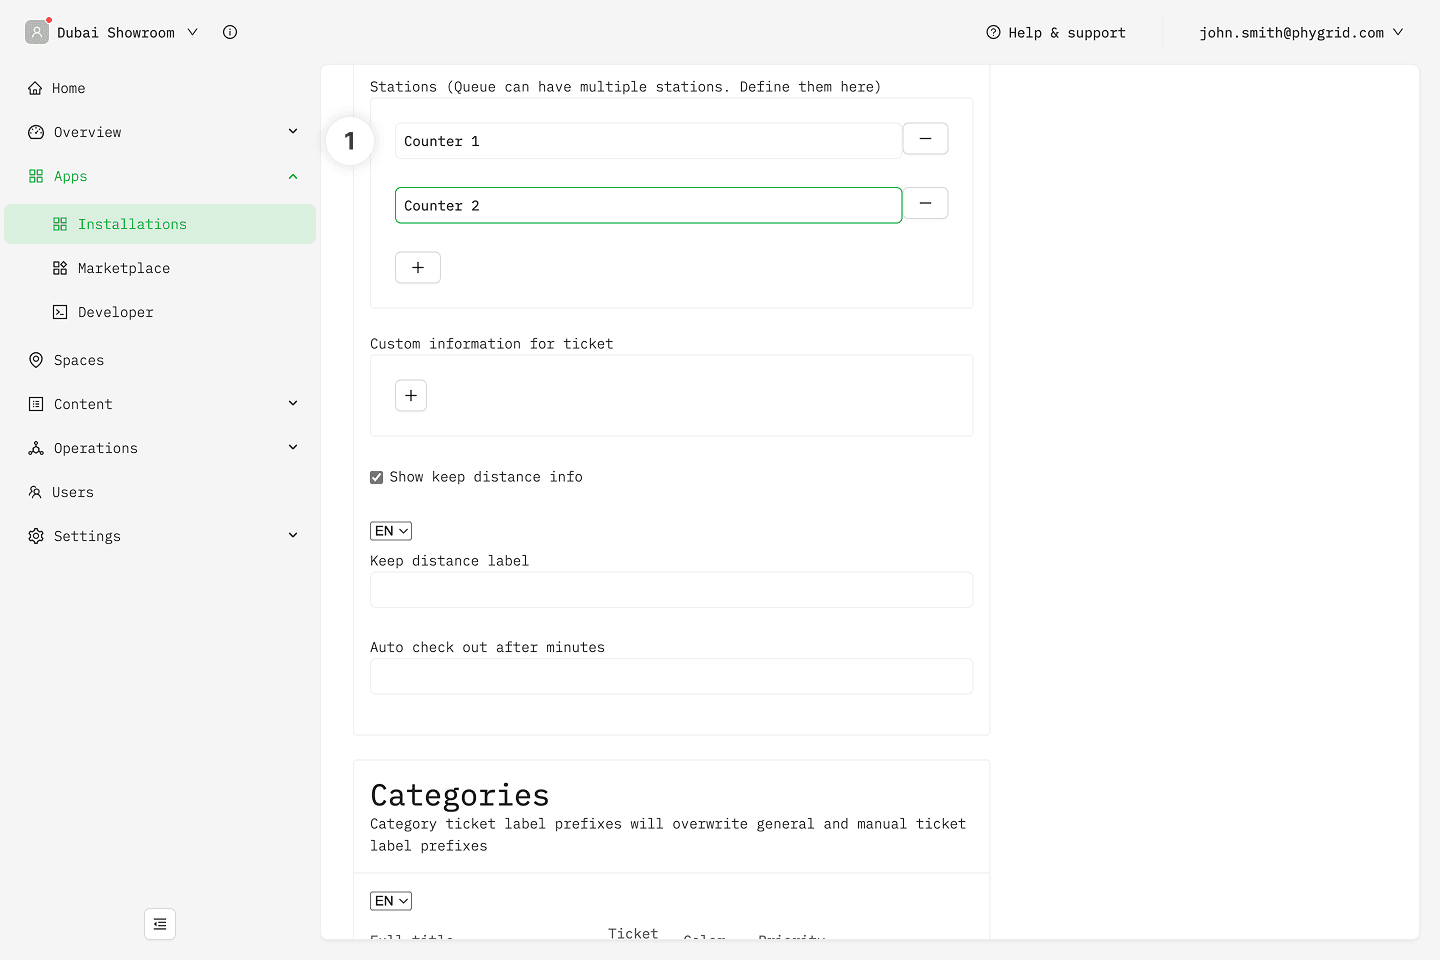1440x960 pixels.
Task: Open the EN language dropdown in Categories
Action: (x=391, y=901)
